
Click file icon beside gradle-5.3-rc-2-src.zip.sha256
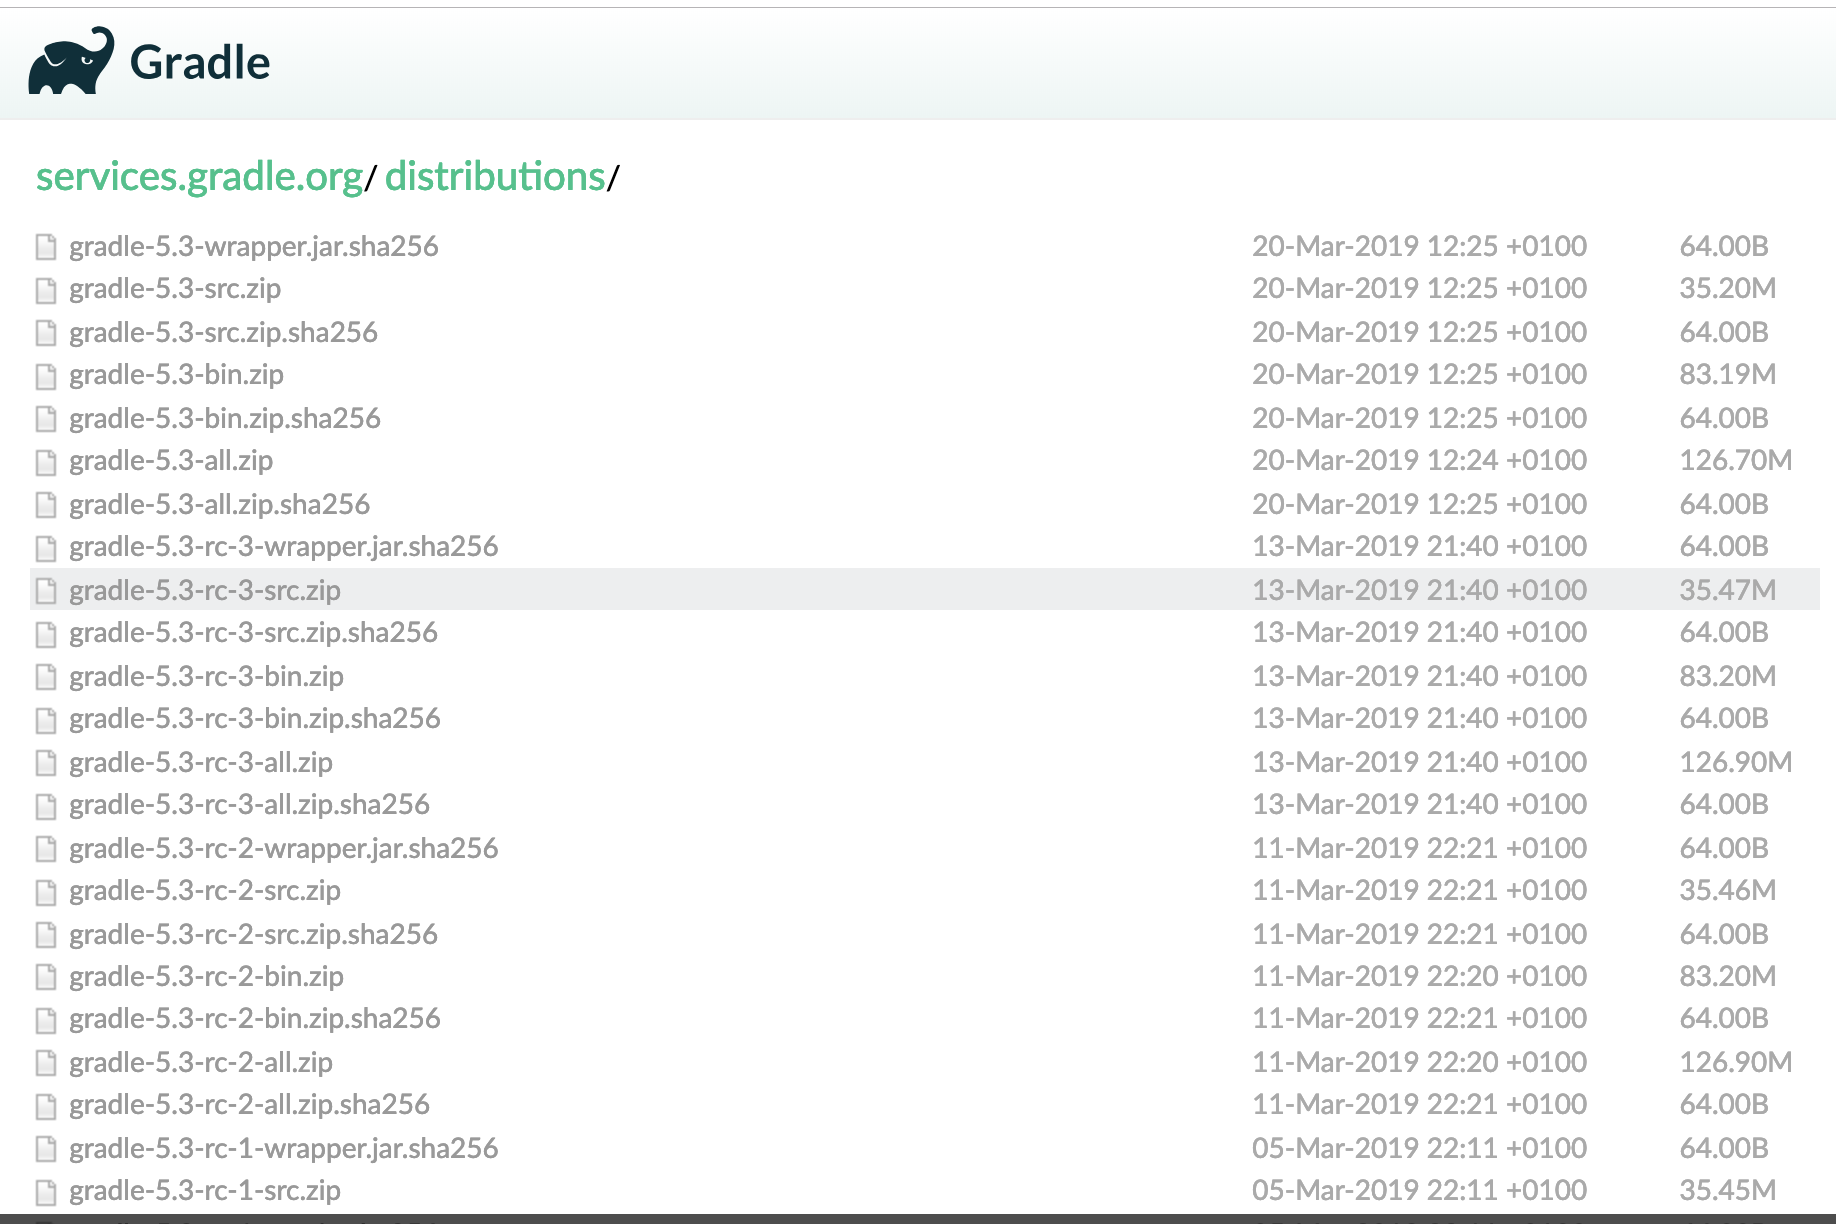pos(46,935)
